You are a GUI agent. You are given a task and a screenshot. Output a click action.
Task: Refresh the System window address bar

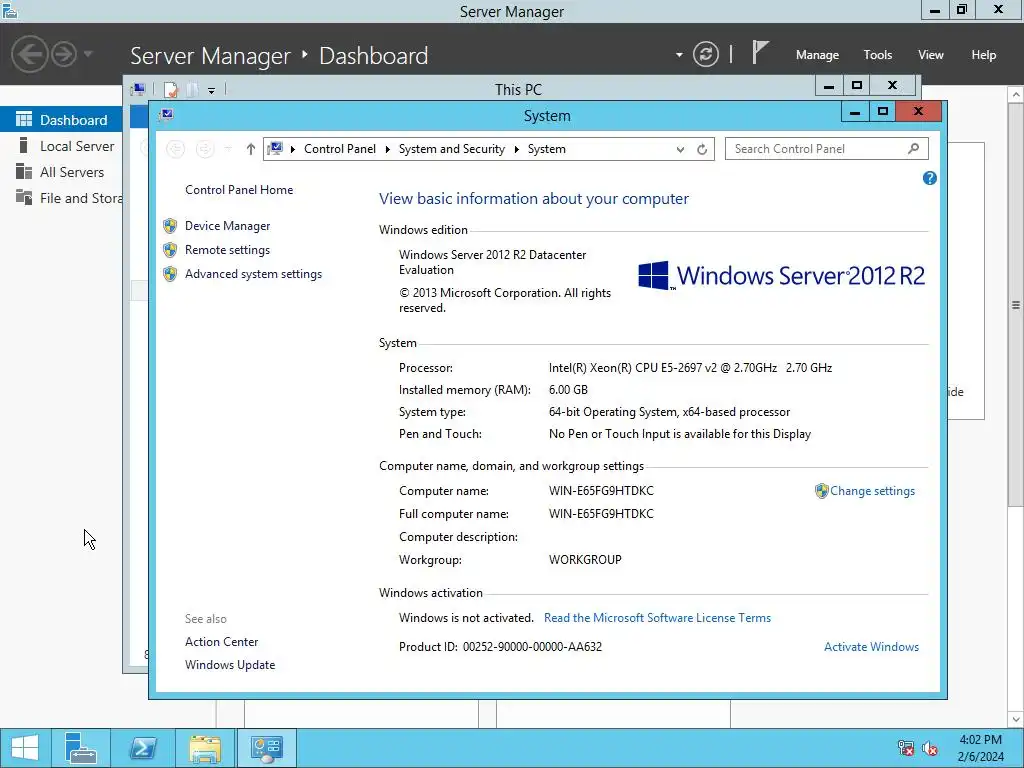[x=702, y=150]
